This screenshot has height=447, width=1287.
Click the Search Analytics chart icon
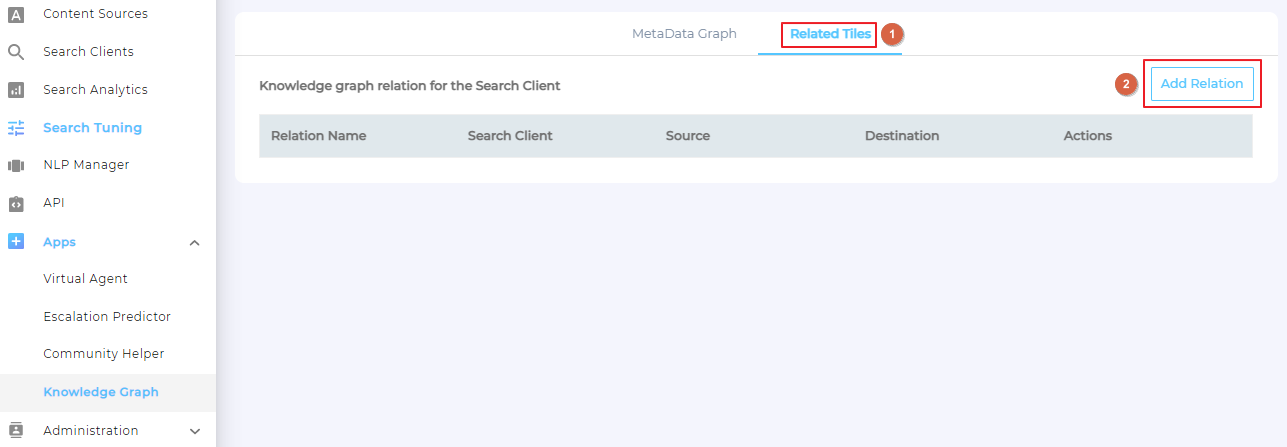tap(16, 90)
